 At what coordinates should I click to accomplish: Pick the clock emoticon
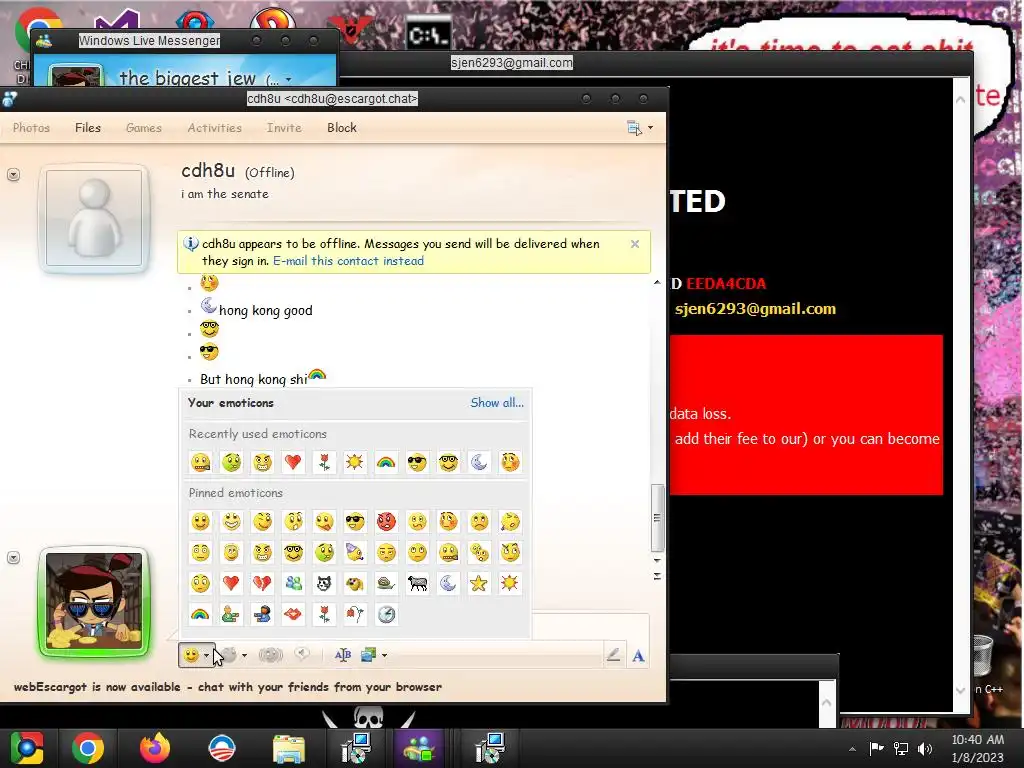pos(386,615)
